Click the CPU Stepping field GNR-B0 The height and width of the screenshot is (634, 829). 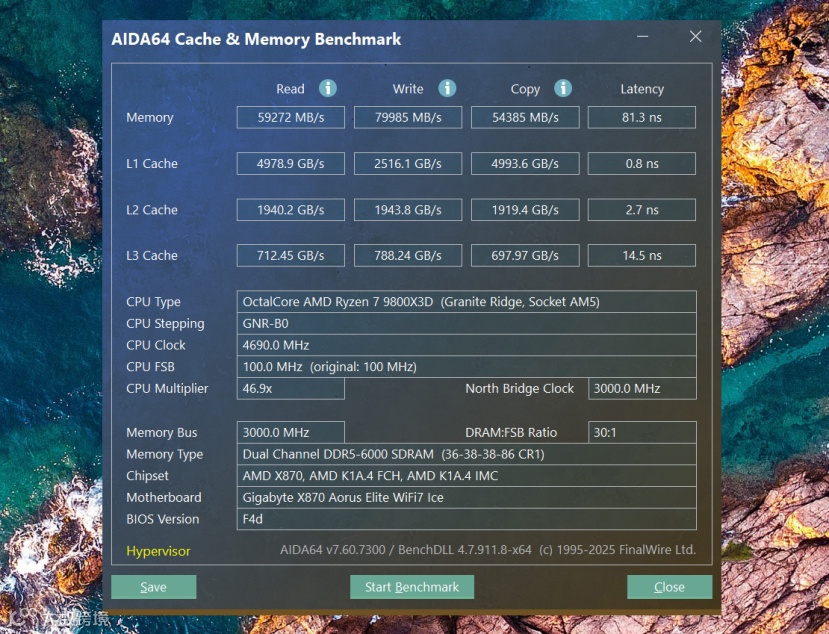[x=466, y=323]
